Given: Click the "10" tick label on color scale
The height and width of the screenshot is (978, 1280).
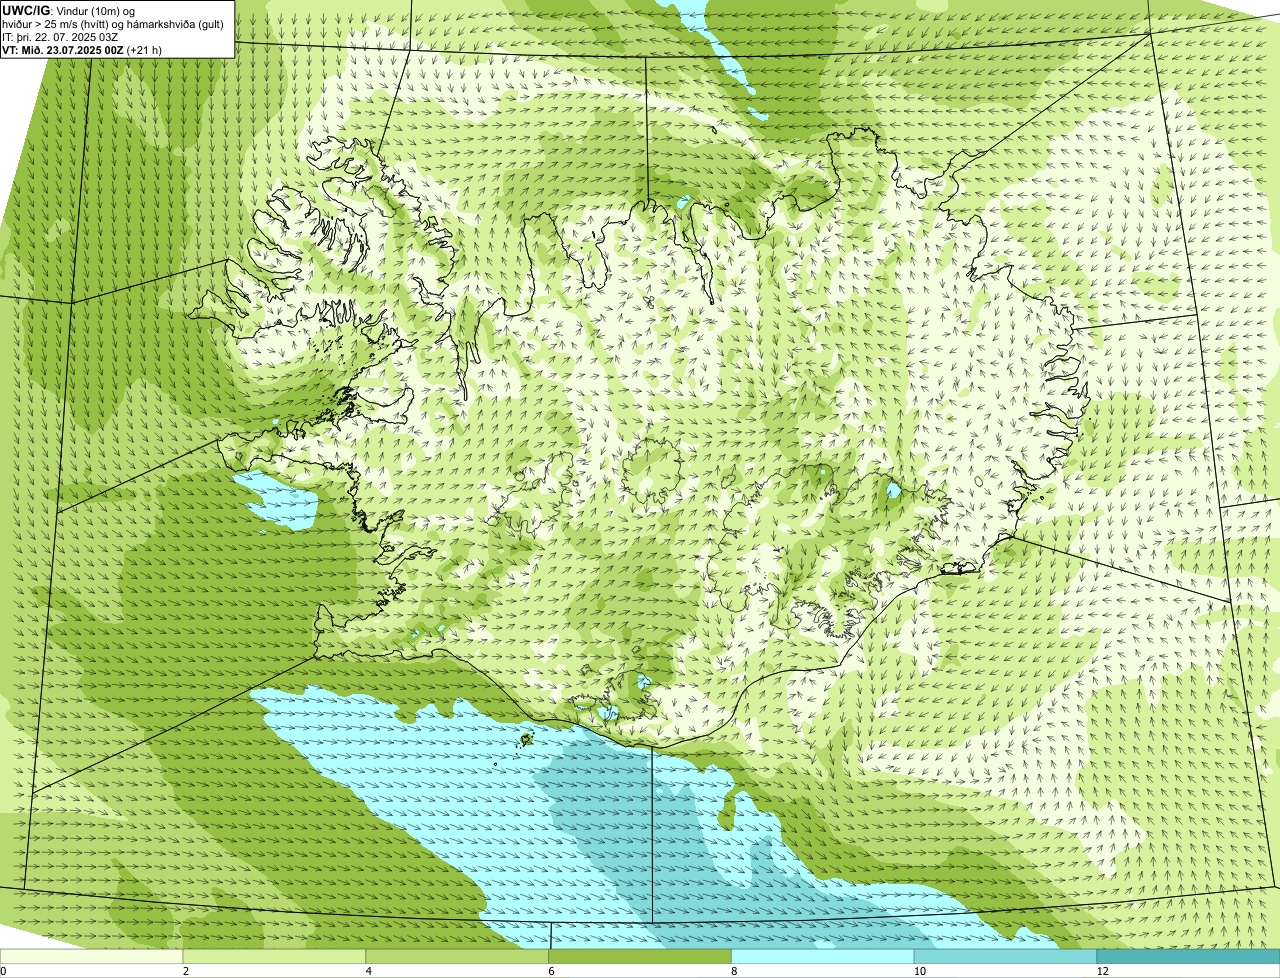Looking at the screenshot, I should (x=919, y=971).
